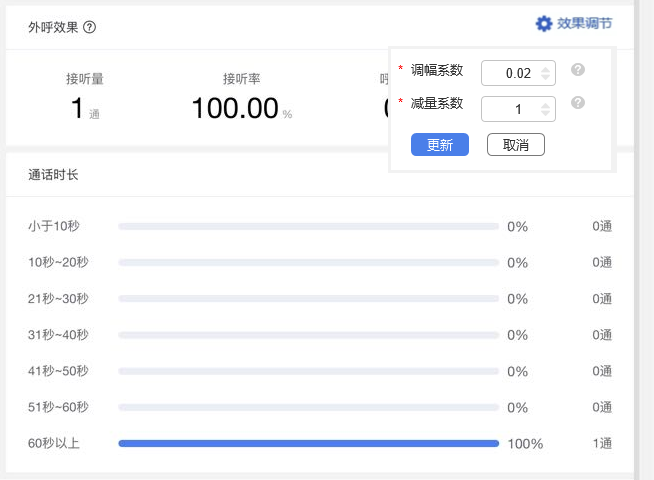Viewport: 654px width, 480px height.
Task: Open settings via the 效果调节 gear icon
Action: [544, 24]
